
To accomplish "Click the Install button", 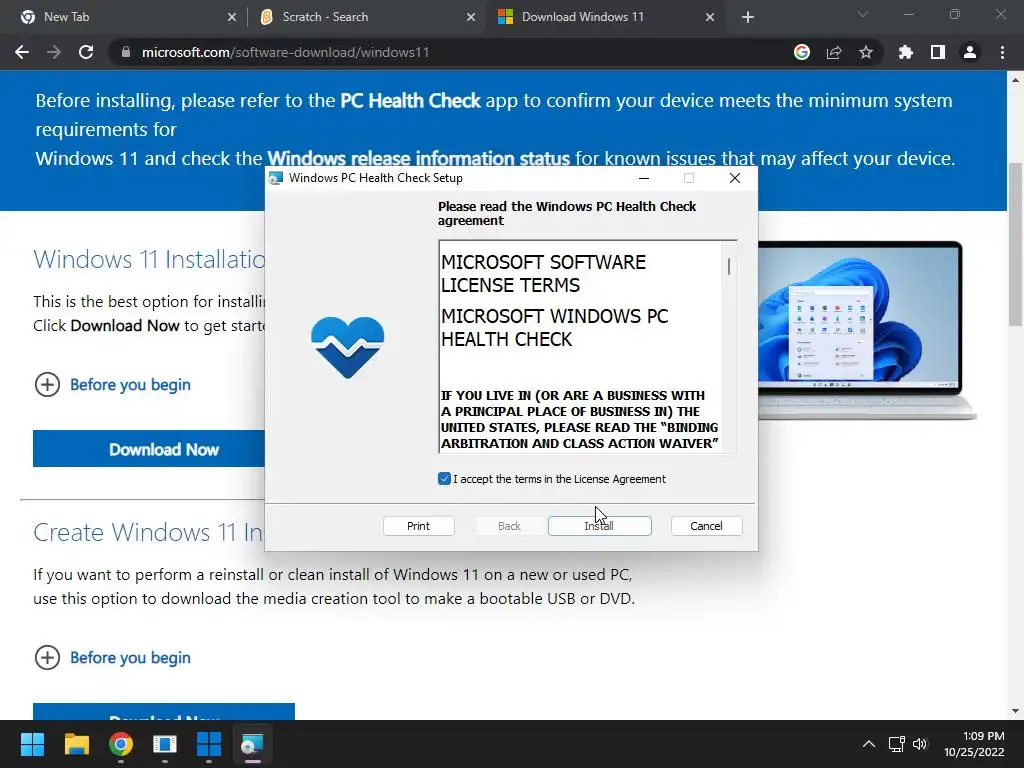I will [600, 526].
